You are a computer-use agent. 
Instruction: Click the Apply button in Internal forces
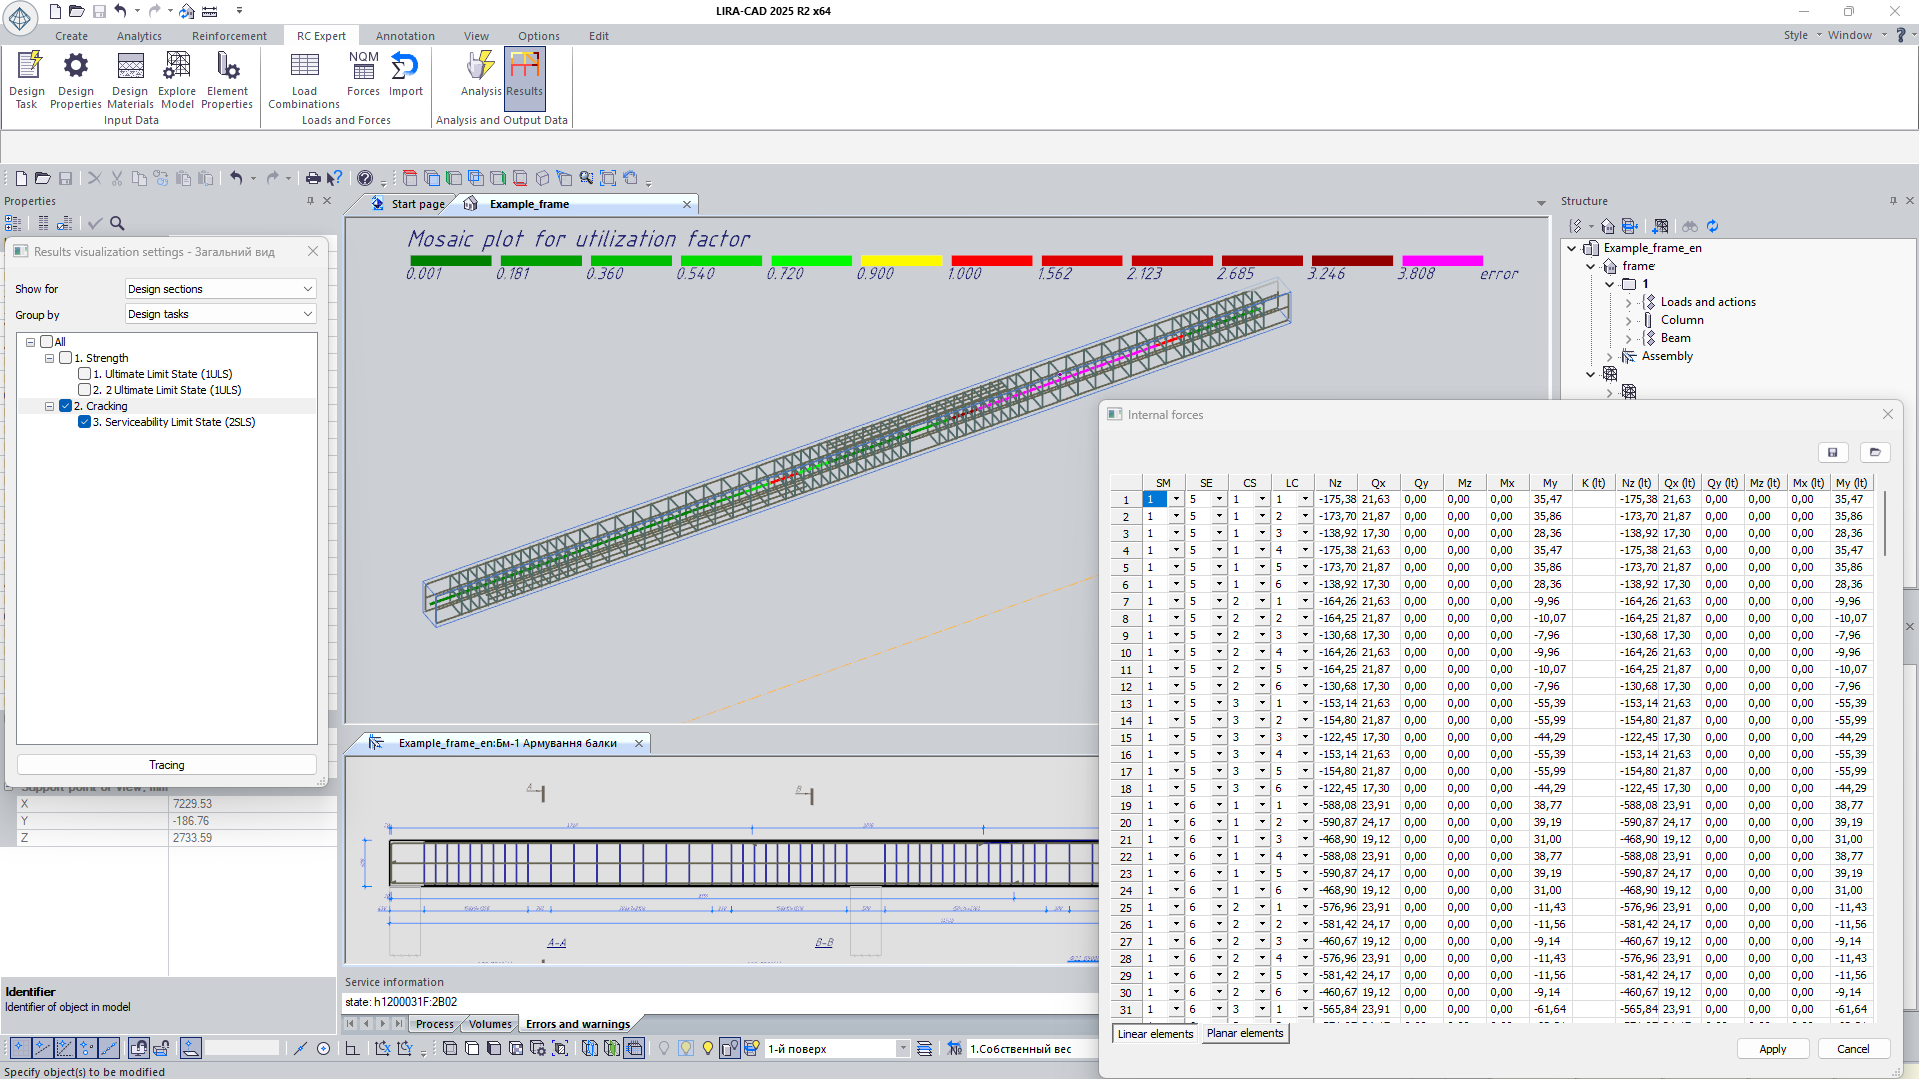coord(1772,1049)
